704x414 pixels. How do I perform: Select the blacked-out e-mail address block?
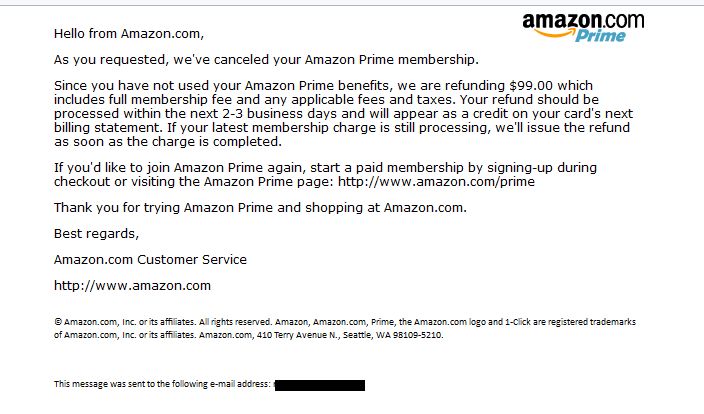(x=320, y=385)
